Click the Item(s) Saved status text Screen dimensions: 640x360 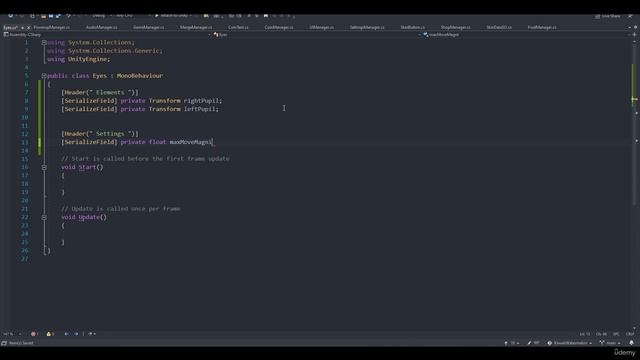tap(21, 343)
